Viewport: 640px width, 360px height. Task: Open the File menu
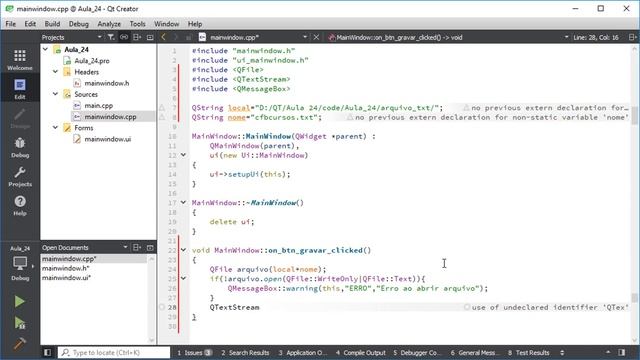(x=11, y=24)
